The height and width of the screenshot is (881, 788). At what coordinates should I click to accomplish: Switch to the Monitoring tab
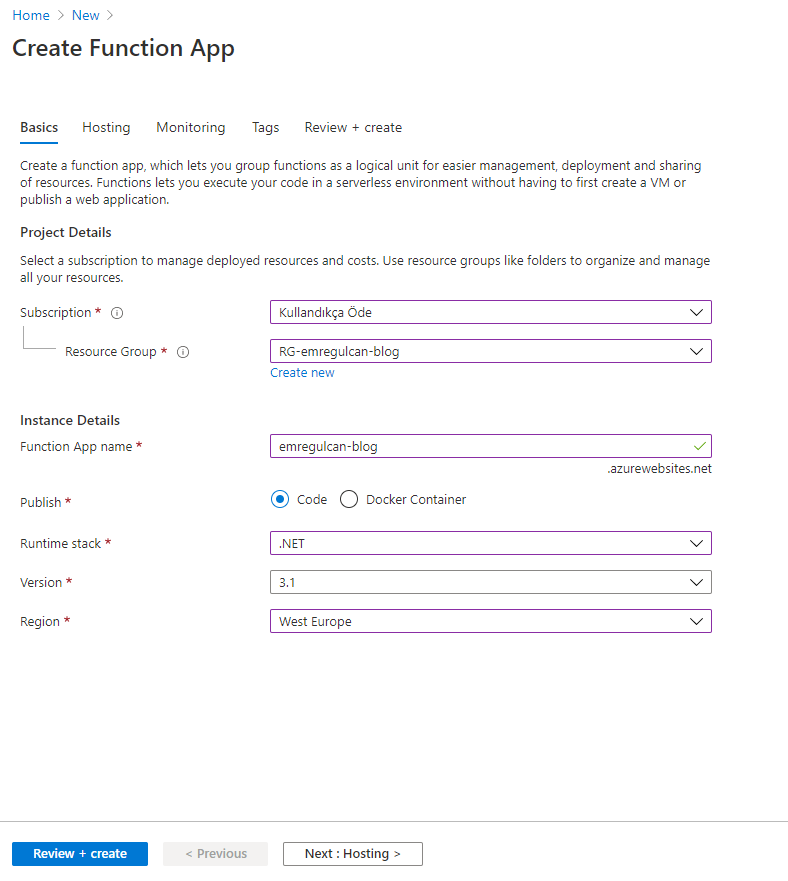[x=191, y=128]
